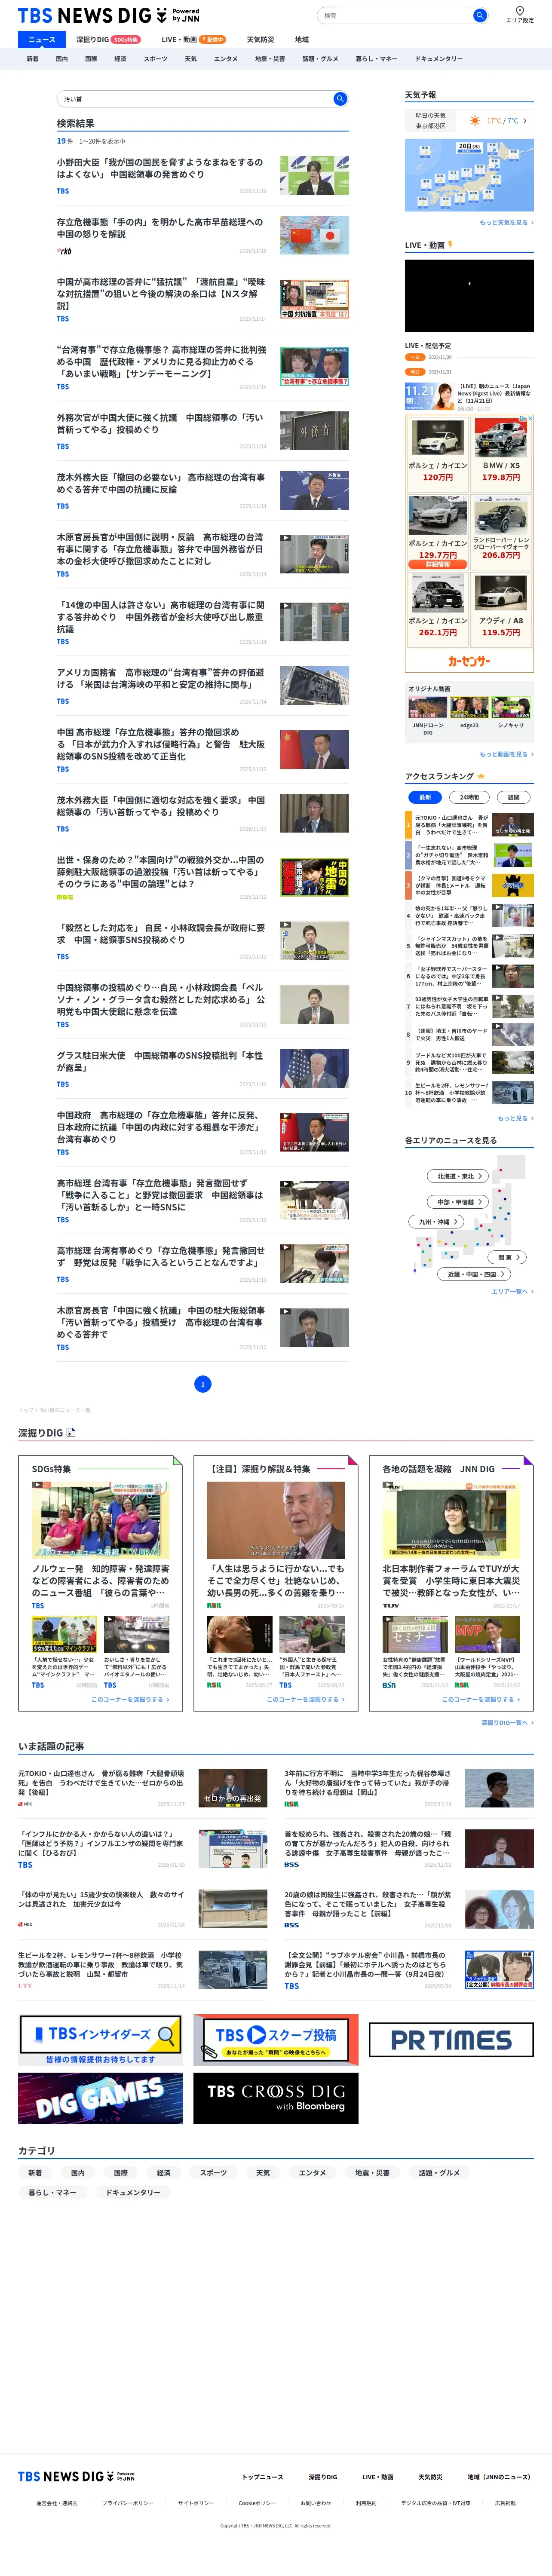Click もっと天気を見る link

[x=506, y=223]
